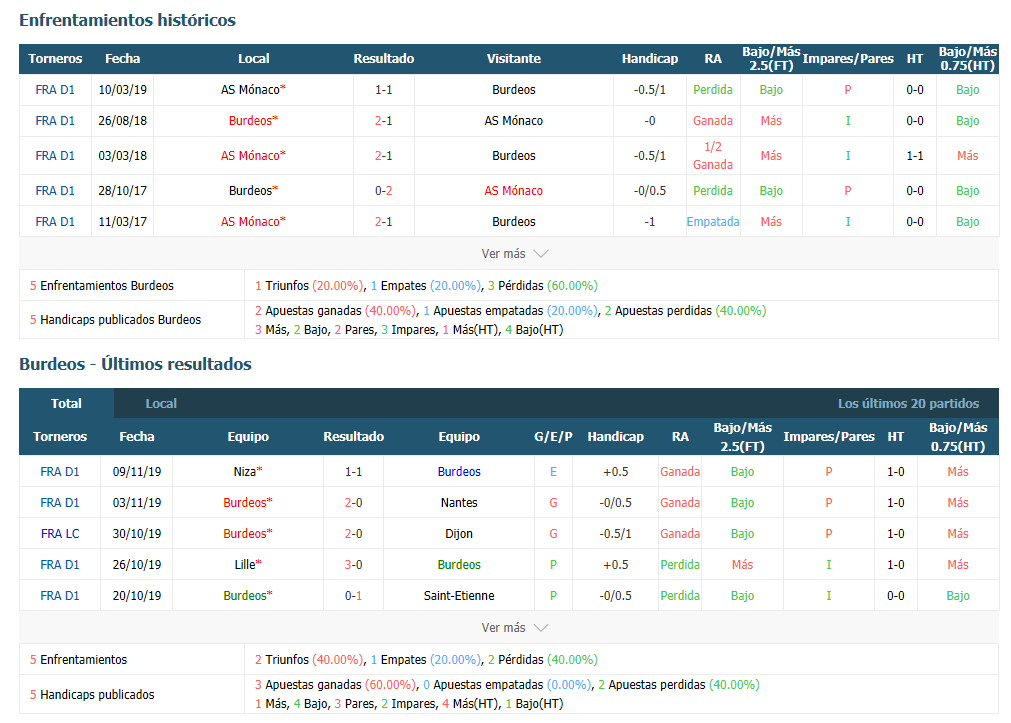
Task: Click '5 Enfrentamientos Burdeos' summary label
Action: click(102, 286)
